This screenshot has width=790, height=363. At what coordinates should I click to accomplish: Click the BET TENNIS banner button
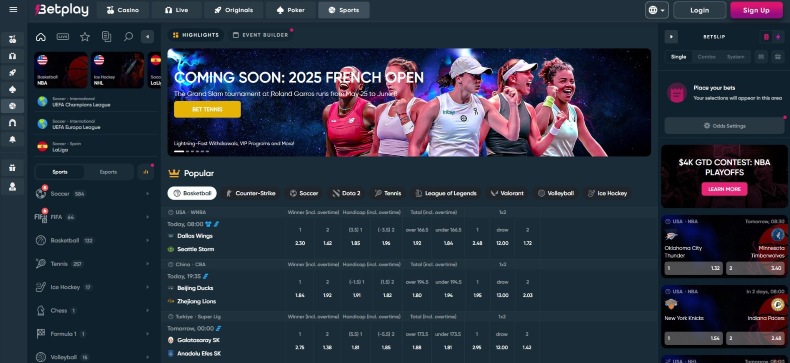[207, 109]
